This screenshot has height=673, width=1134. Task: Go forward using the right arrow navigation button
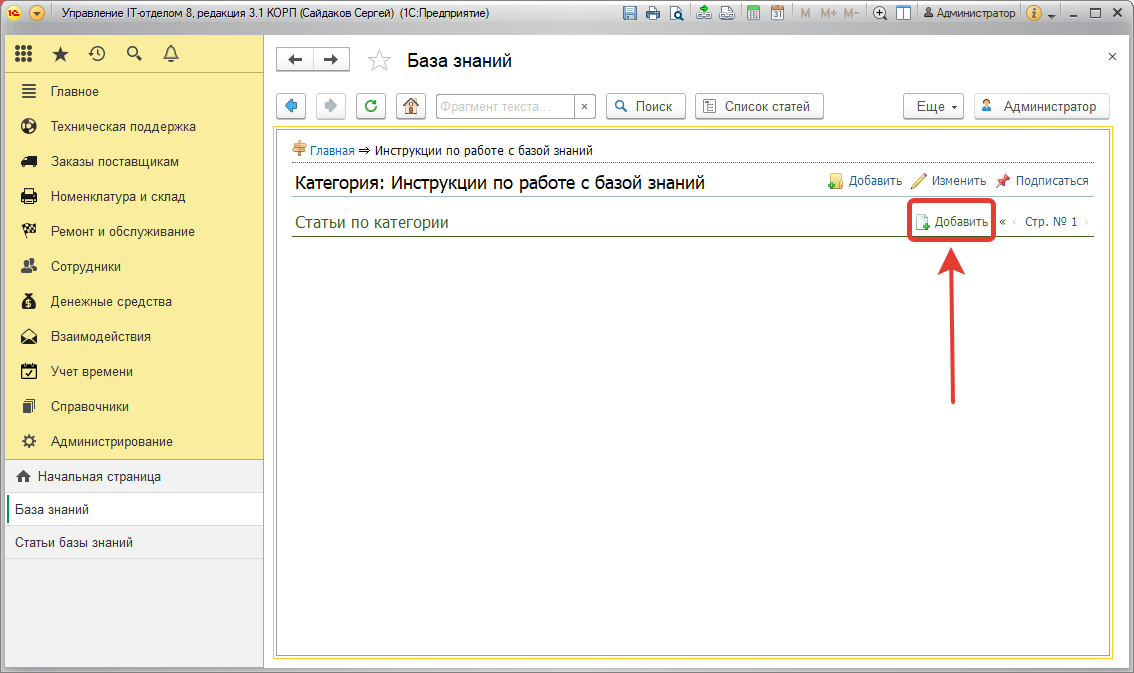tap(331, 59)
